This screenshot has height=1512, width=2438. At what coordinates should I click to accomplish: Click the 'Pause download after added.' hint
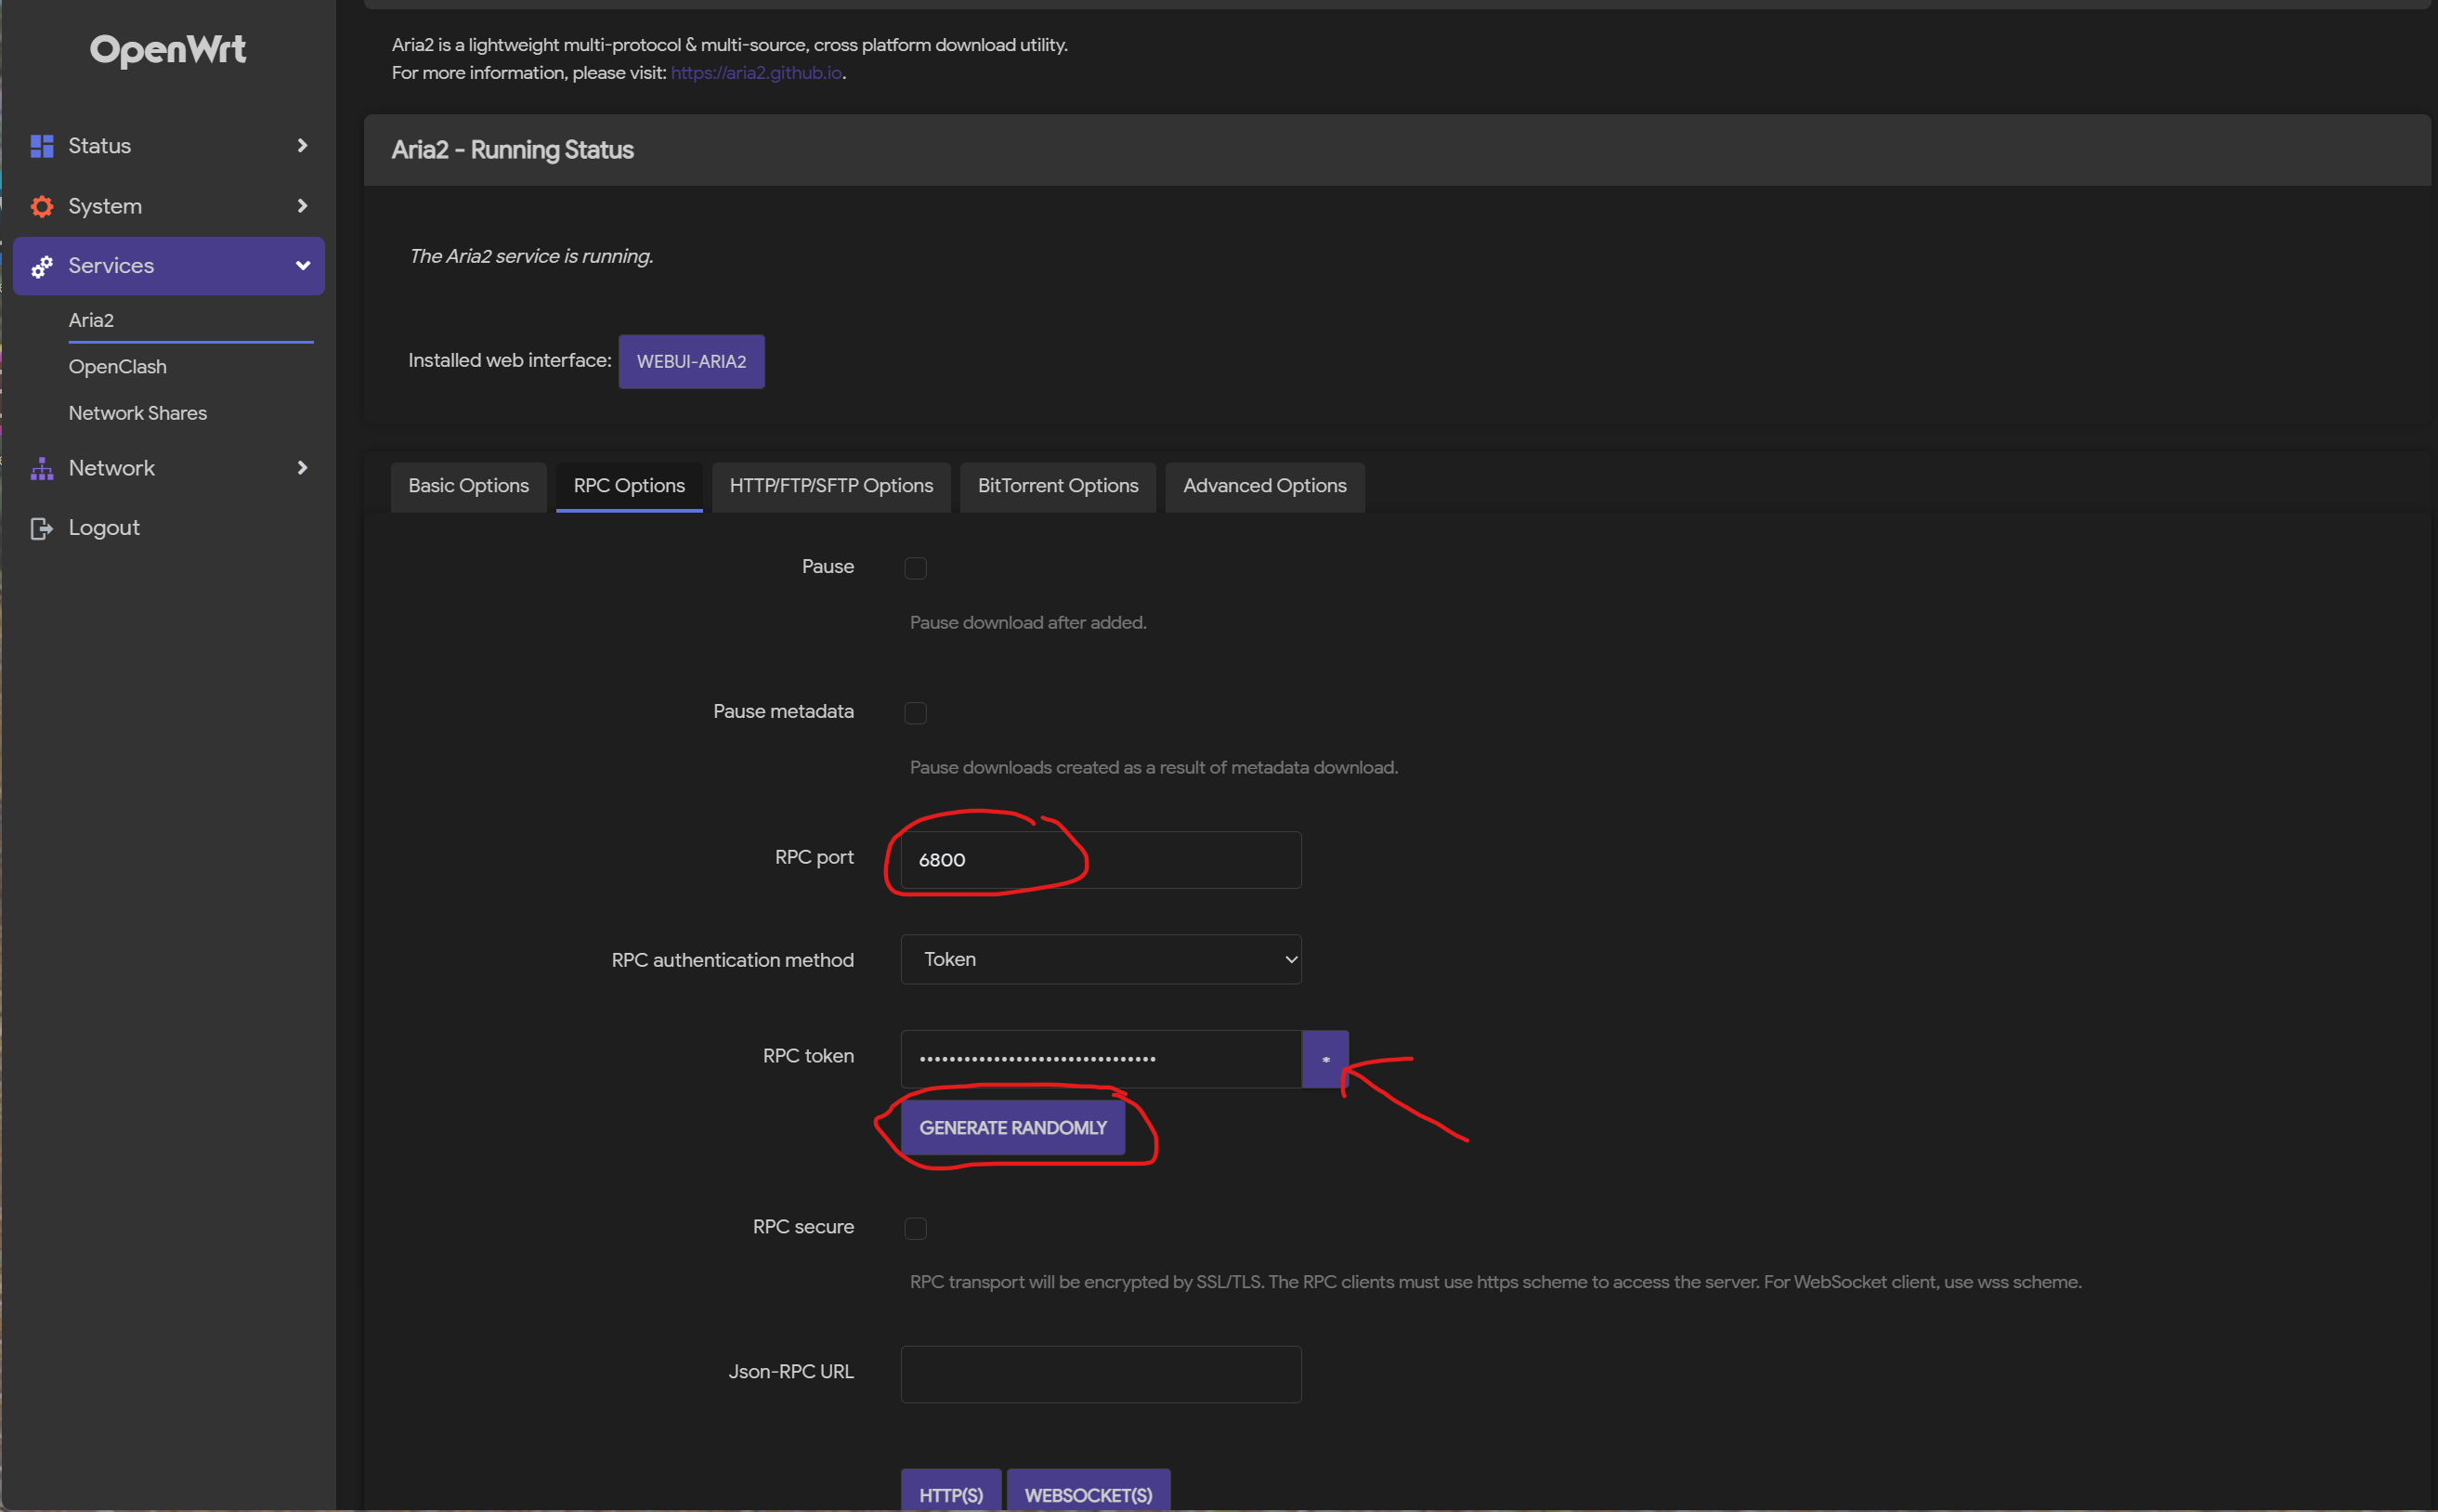click(1028, 622)
